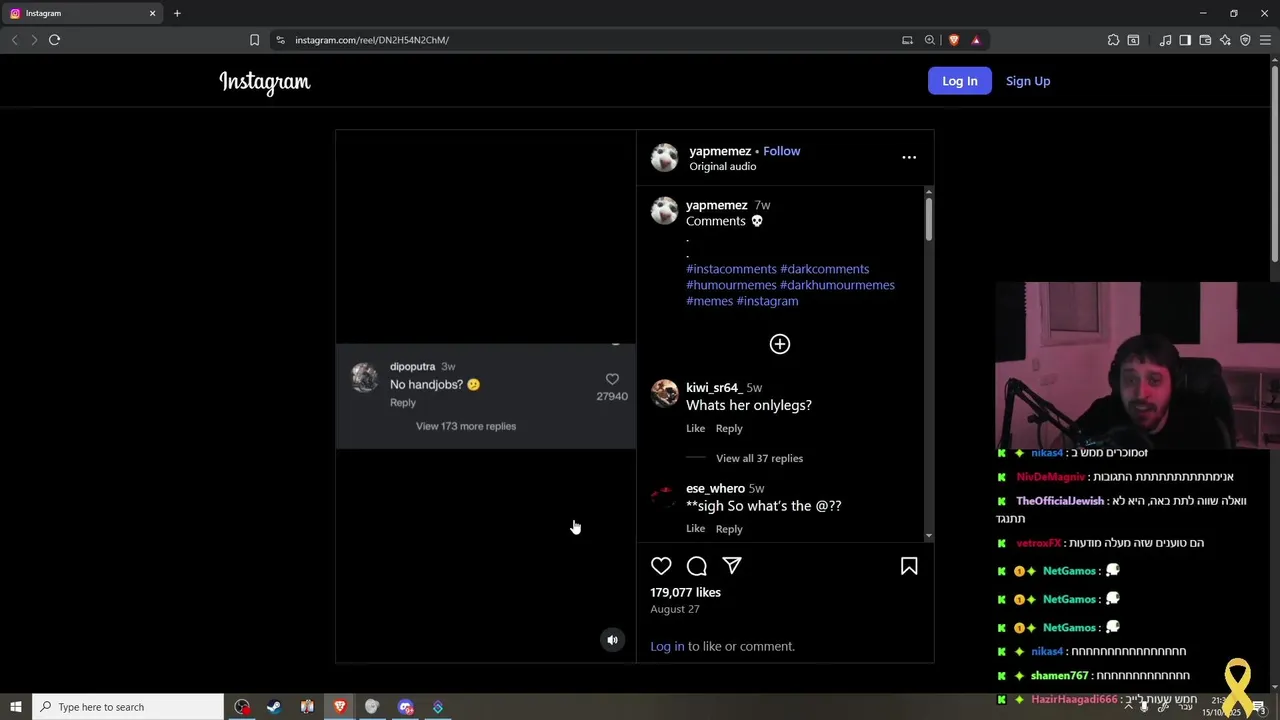Open kiwi_sr64_ commenter profile
This screenshot has width=1280, height=720.
coord(713,388)
